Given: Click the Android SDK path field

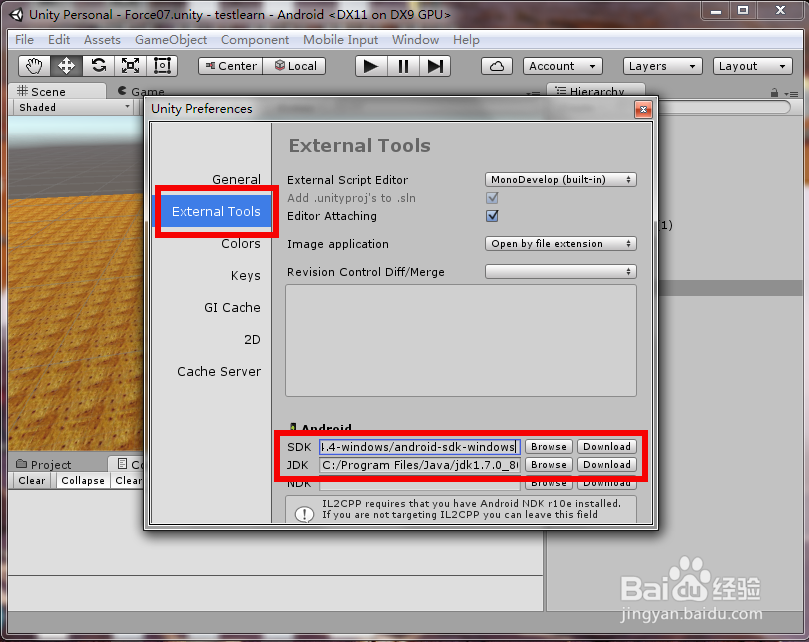Looking at the screenshot, I should tap(419, 446).
